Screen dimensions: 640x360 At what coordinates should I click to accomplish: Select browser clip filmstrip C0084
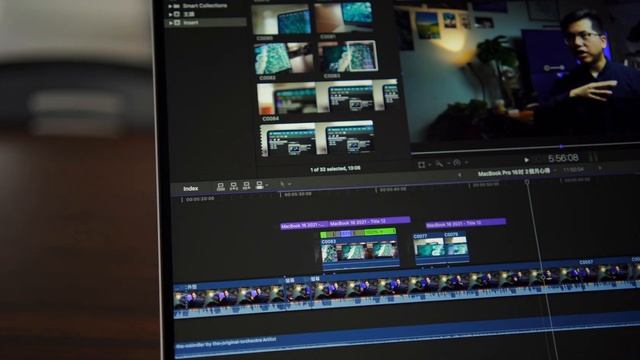(327, 98)
